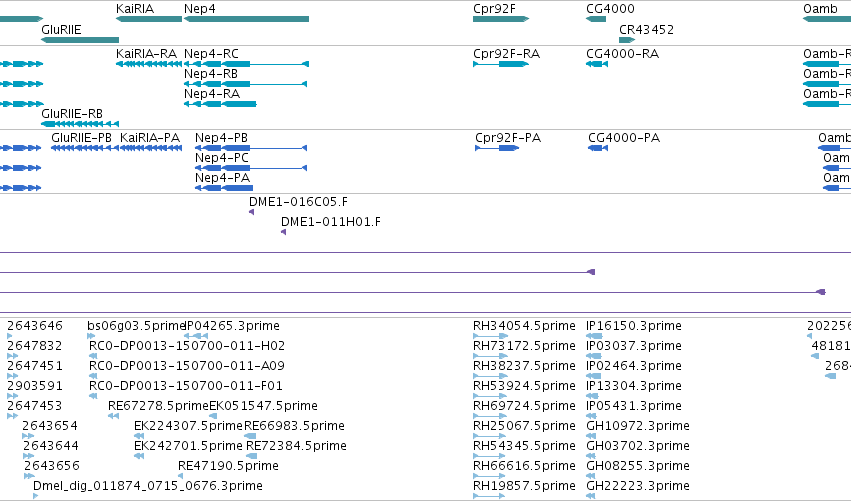Select protein KaiRIA-PA
Screen dimensions: 851x501
pyautogui.click(x=151, y=148)
